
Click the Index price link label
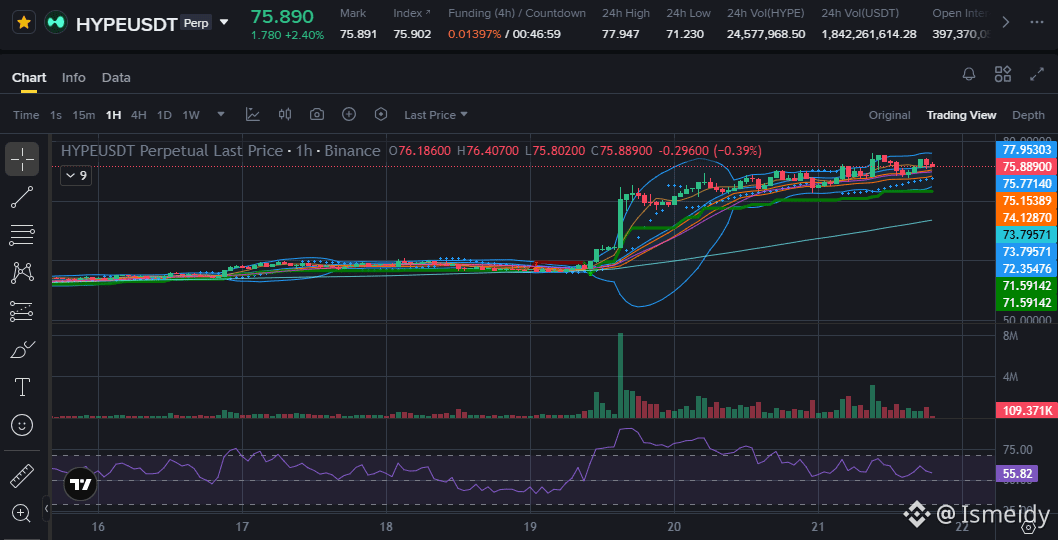412,13
